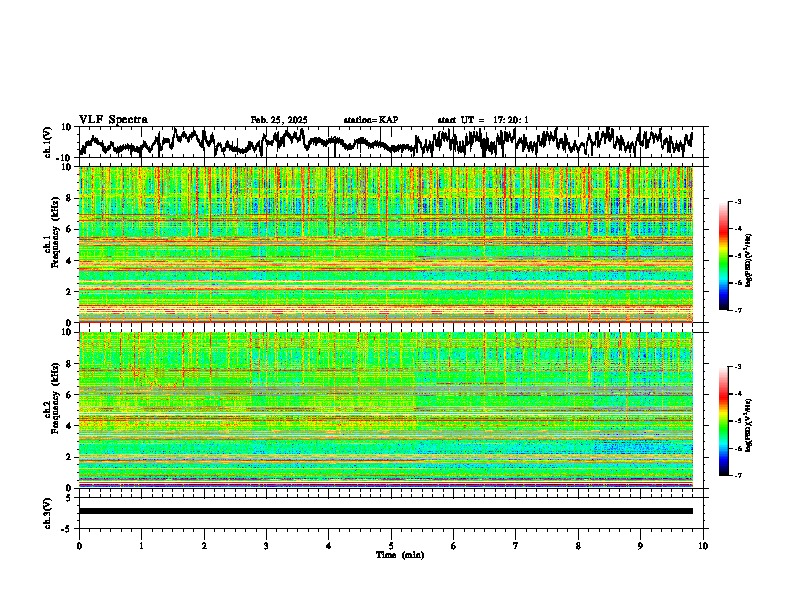
Task: Click time axis tick label '3'
Action: [266, 546]
